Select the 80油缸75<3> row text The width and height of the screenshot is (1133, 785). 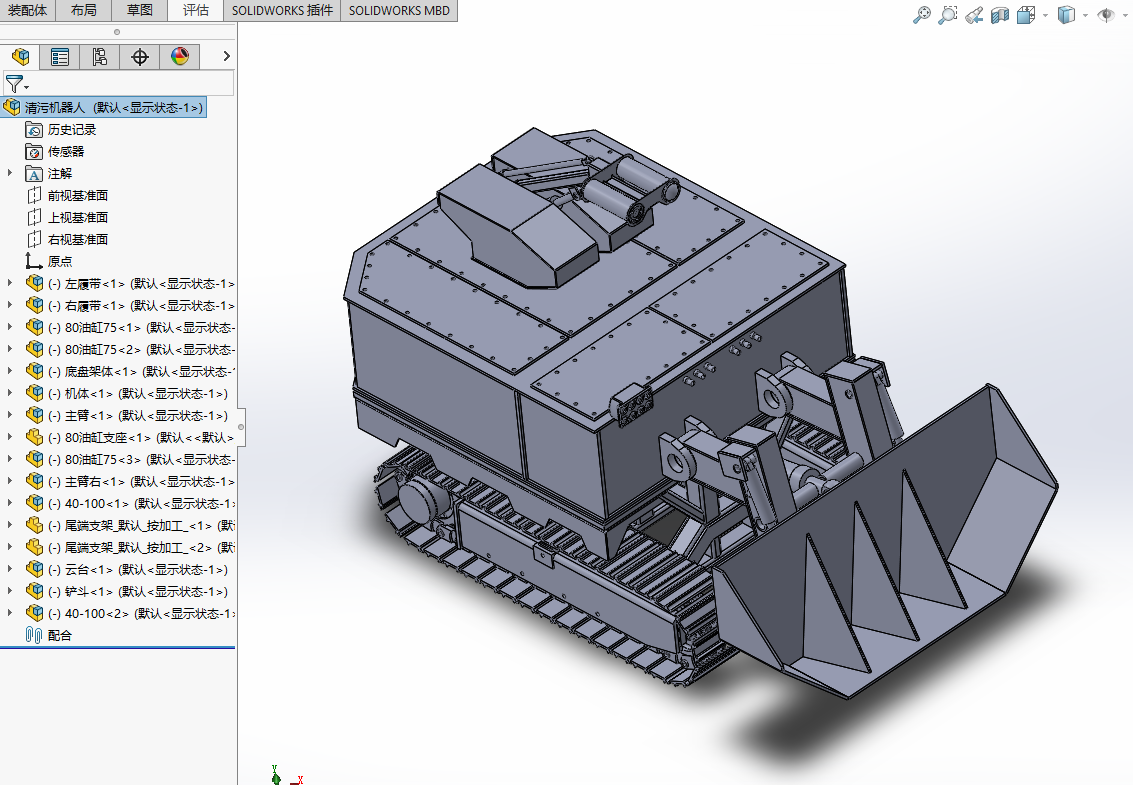pos(142,460)
